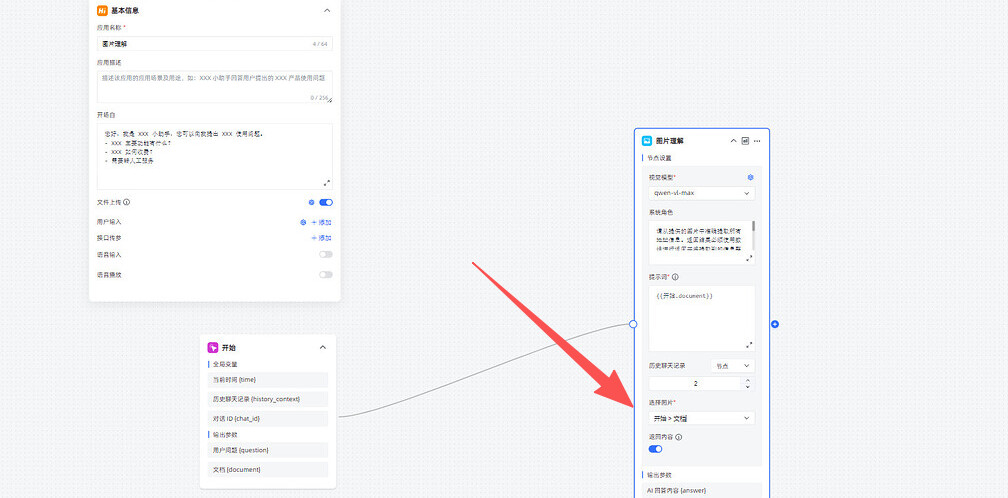Click 添加 next to 用户输入
Screen dimensions: 1008x498
(x=321, y=222)
